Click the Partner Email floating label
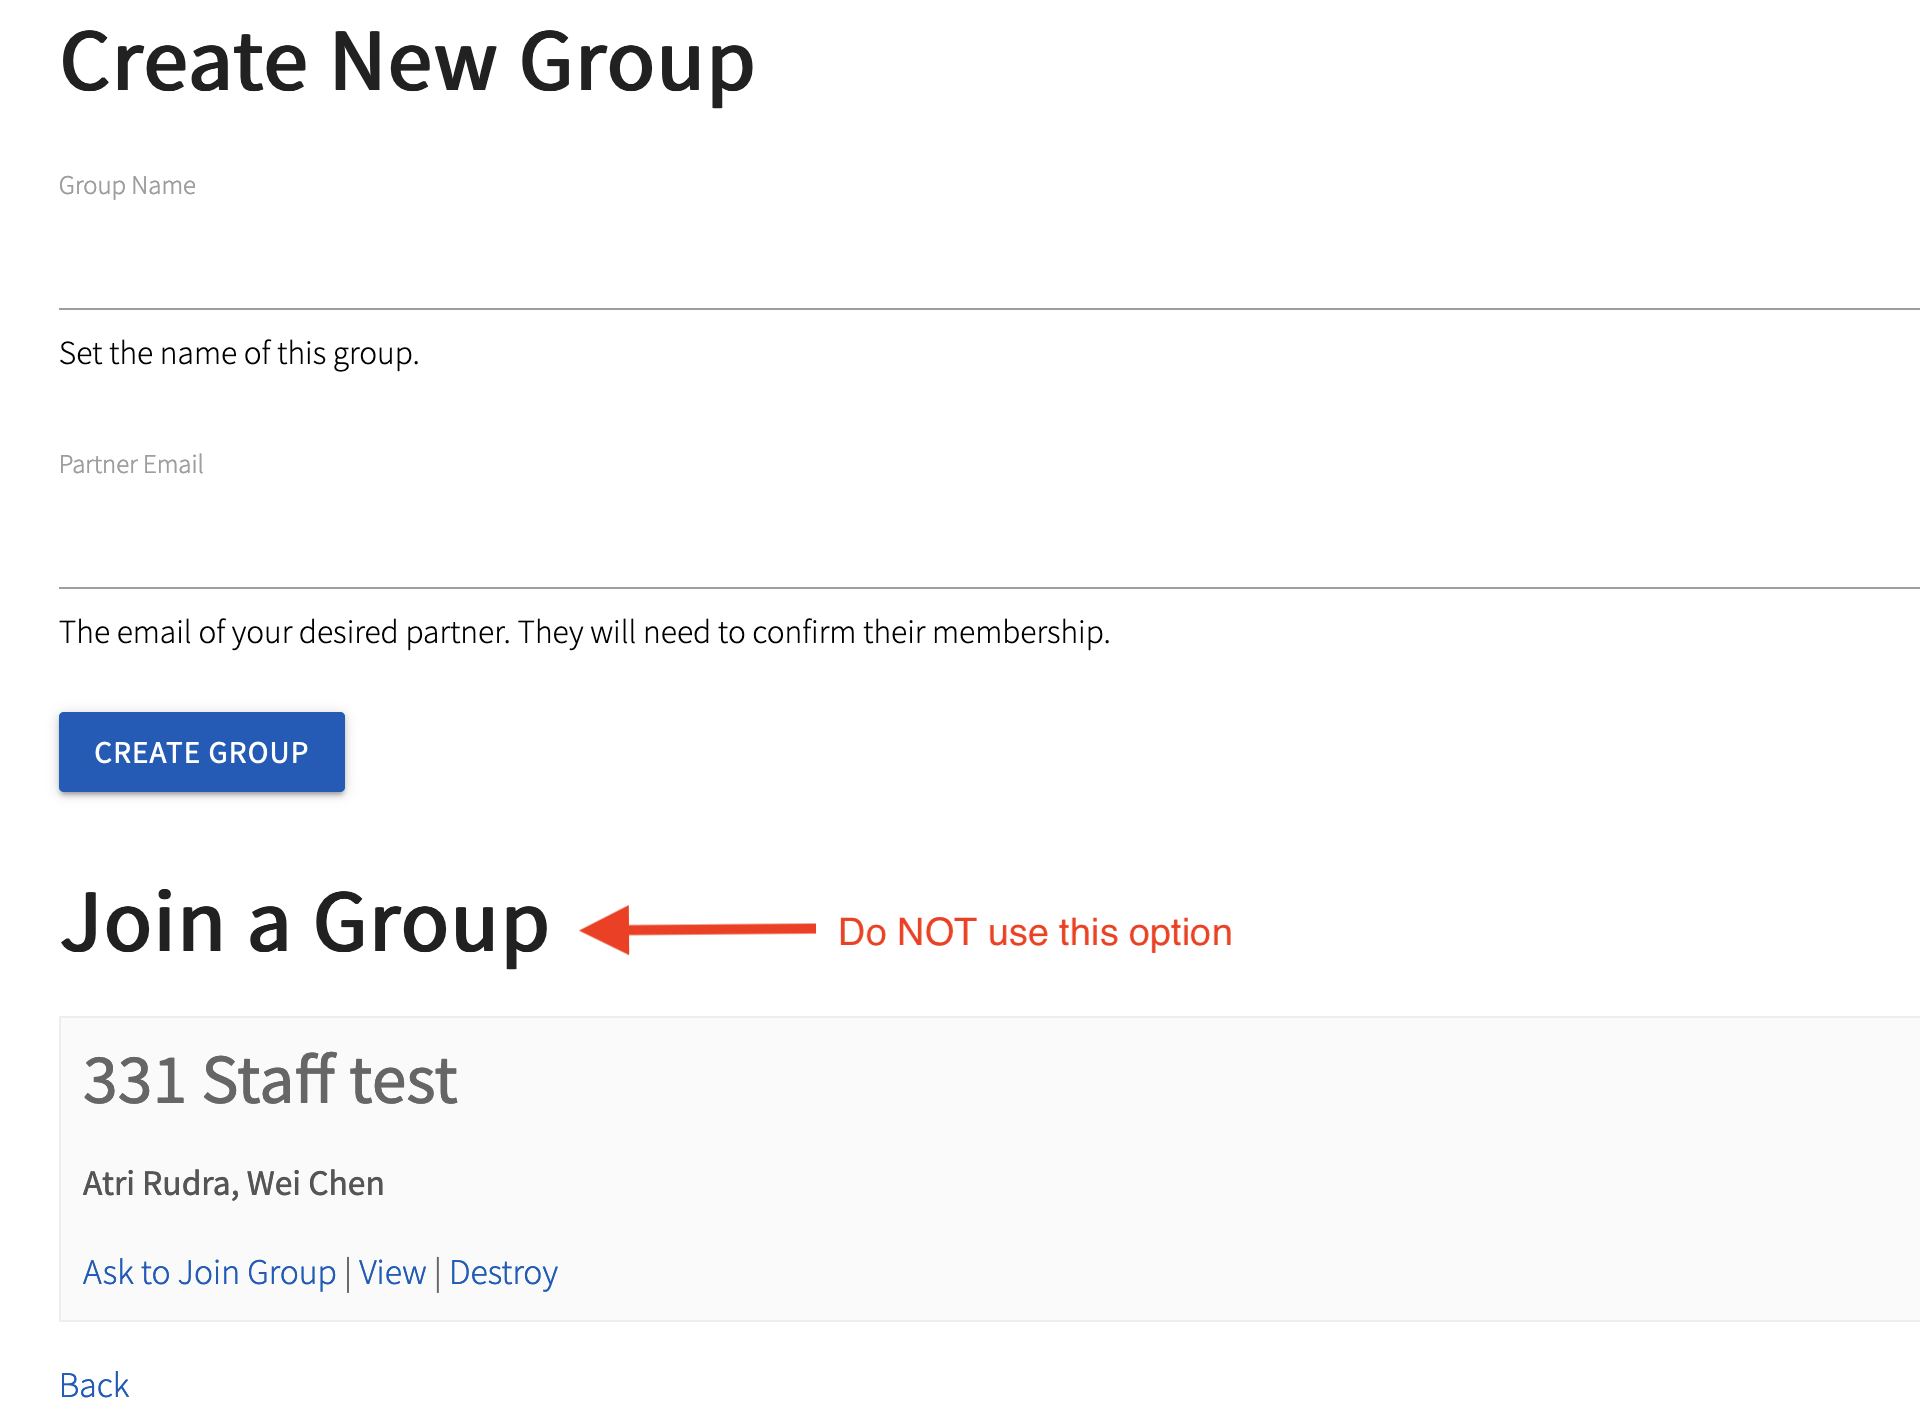The height and width of the screenshot is (1426, 1920). click(x=131, y=465)
